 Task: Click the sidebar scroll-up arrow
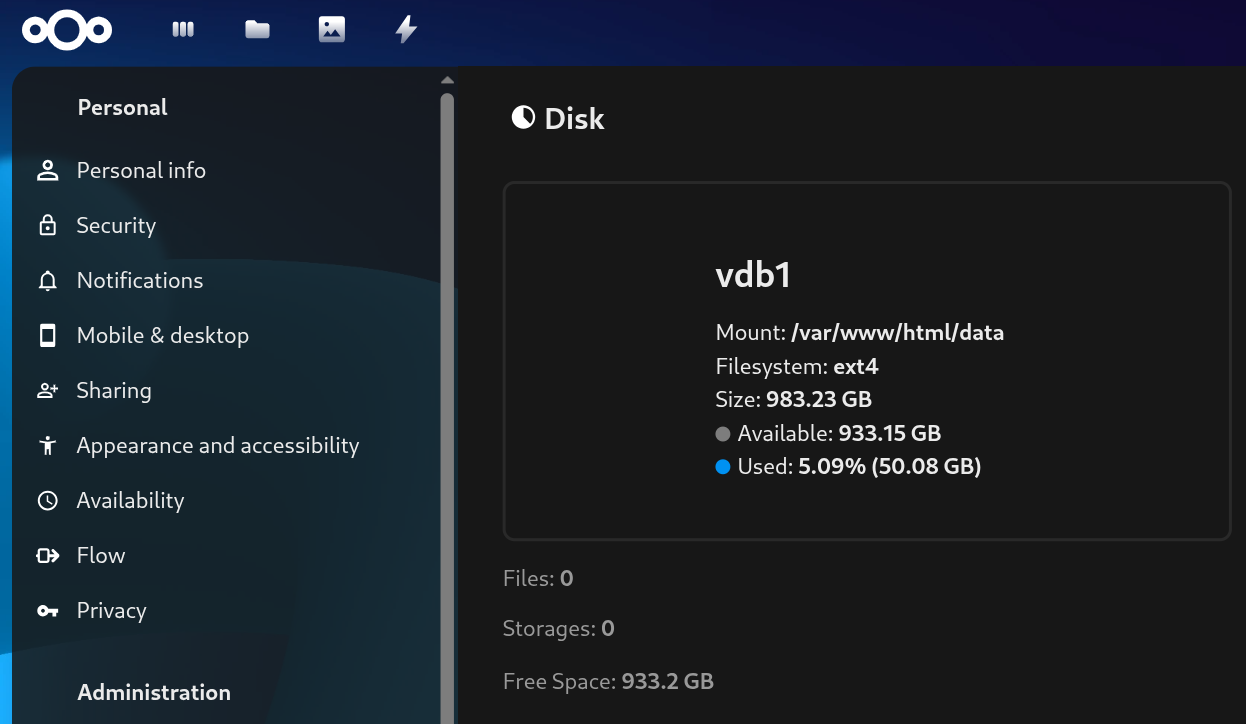pyautogui.click(x=447, y=80)
